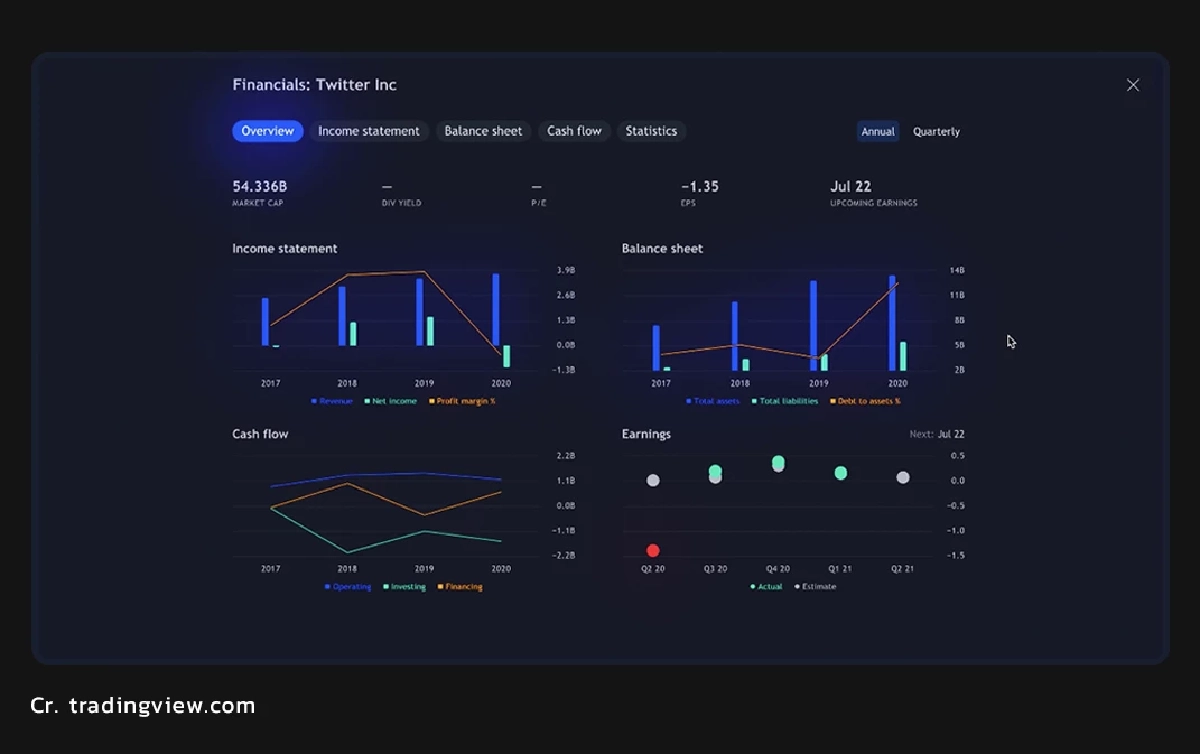Open the Balance sheet tab
The width and height of the screenshot is (1200, 754).
[483, 131]
